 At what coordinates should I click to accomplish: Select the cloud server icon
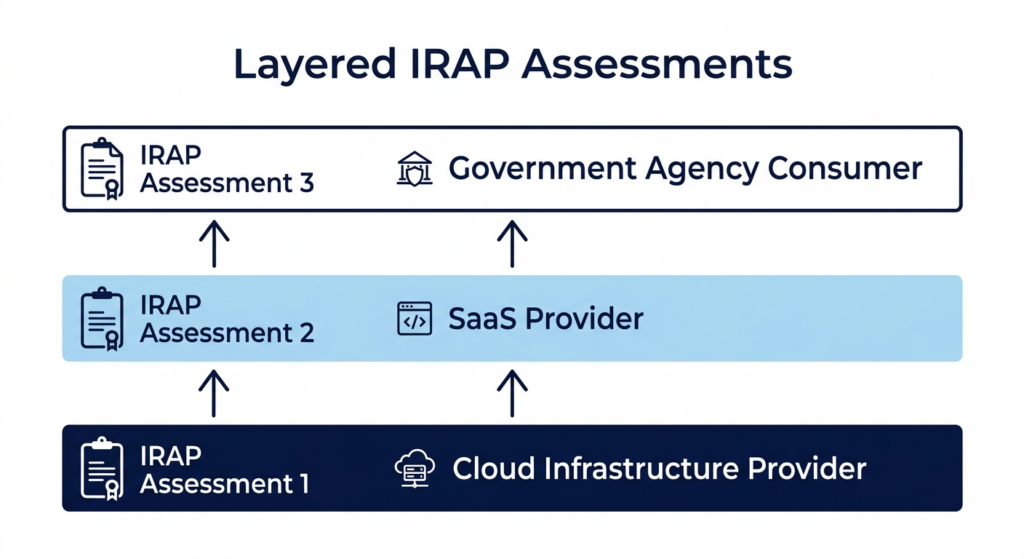(x=415, y=469)
